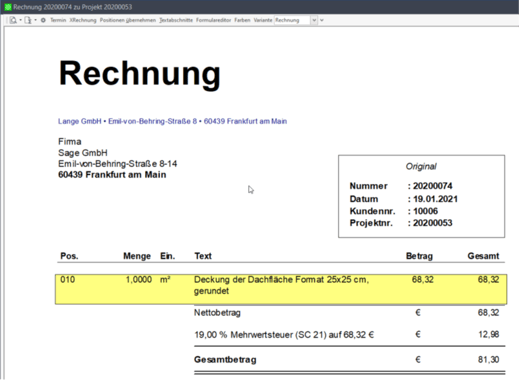Click the green app icon in title bar
Viewport: 519px width, 380px height.
point(8,7)
